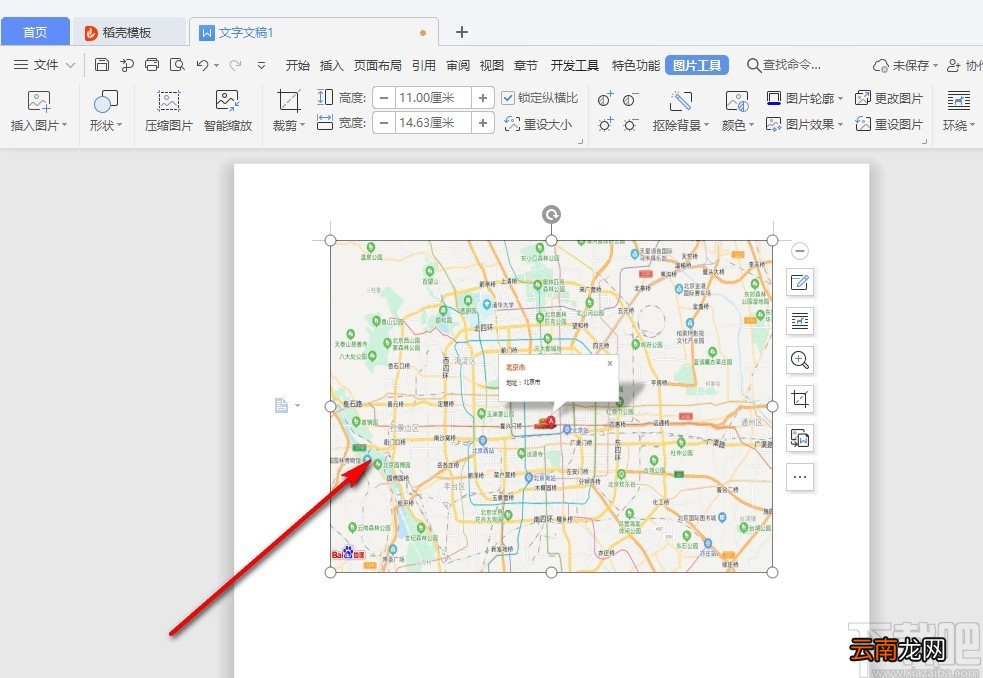The image size is (983, 678).
Task: Open the 章节 Chapter tab
Action: pos(525,65)
